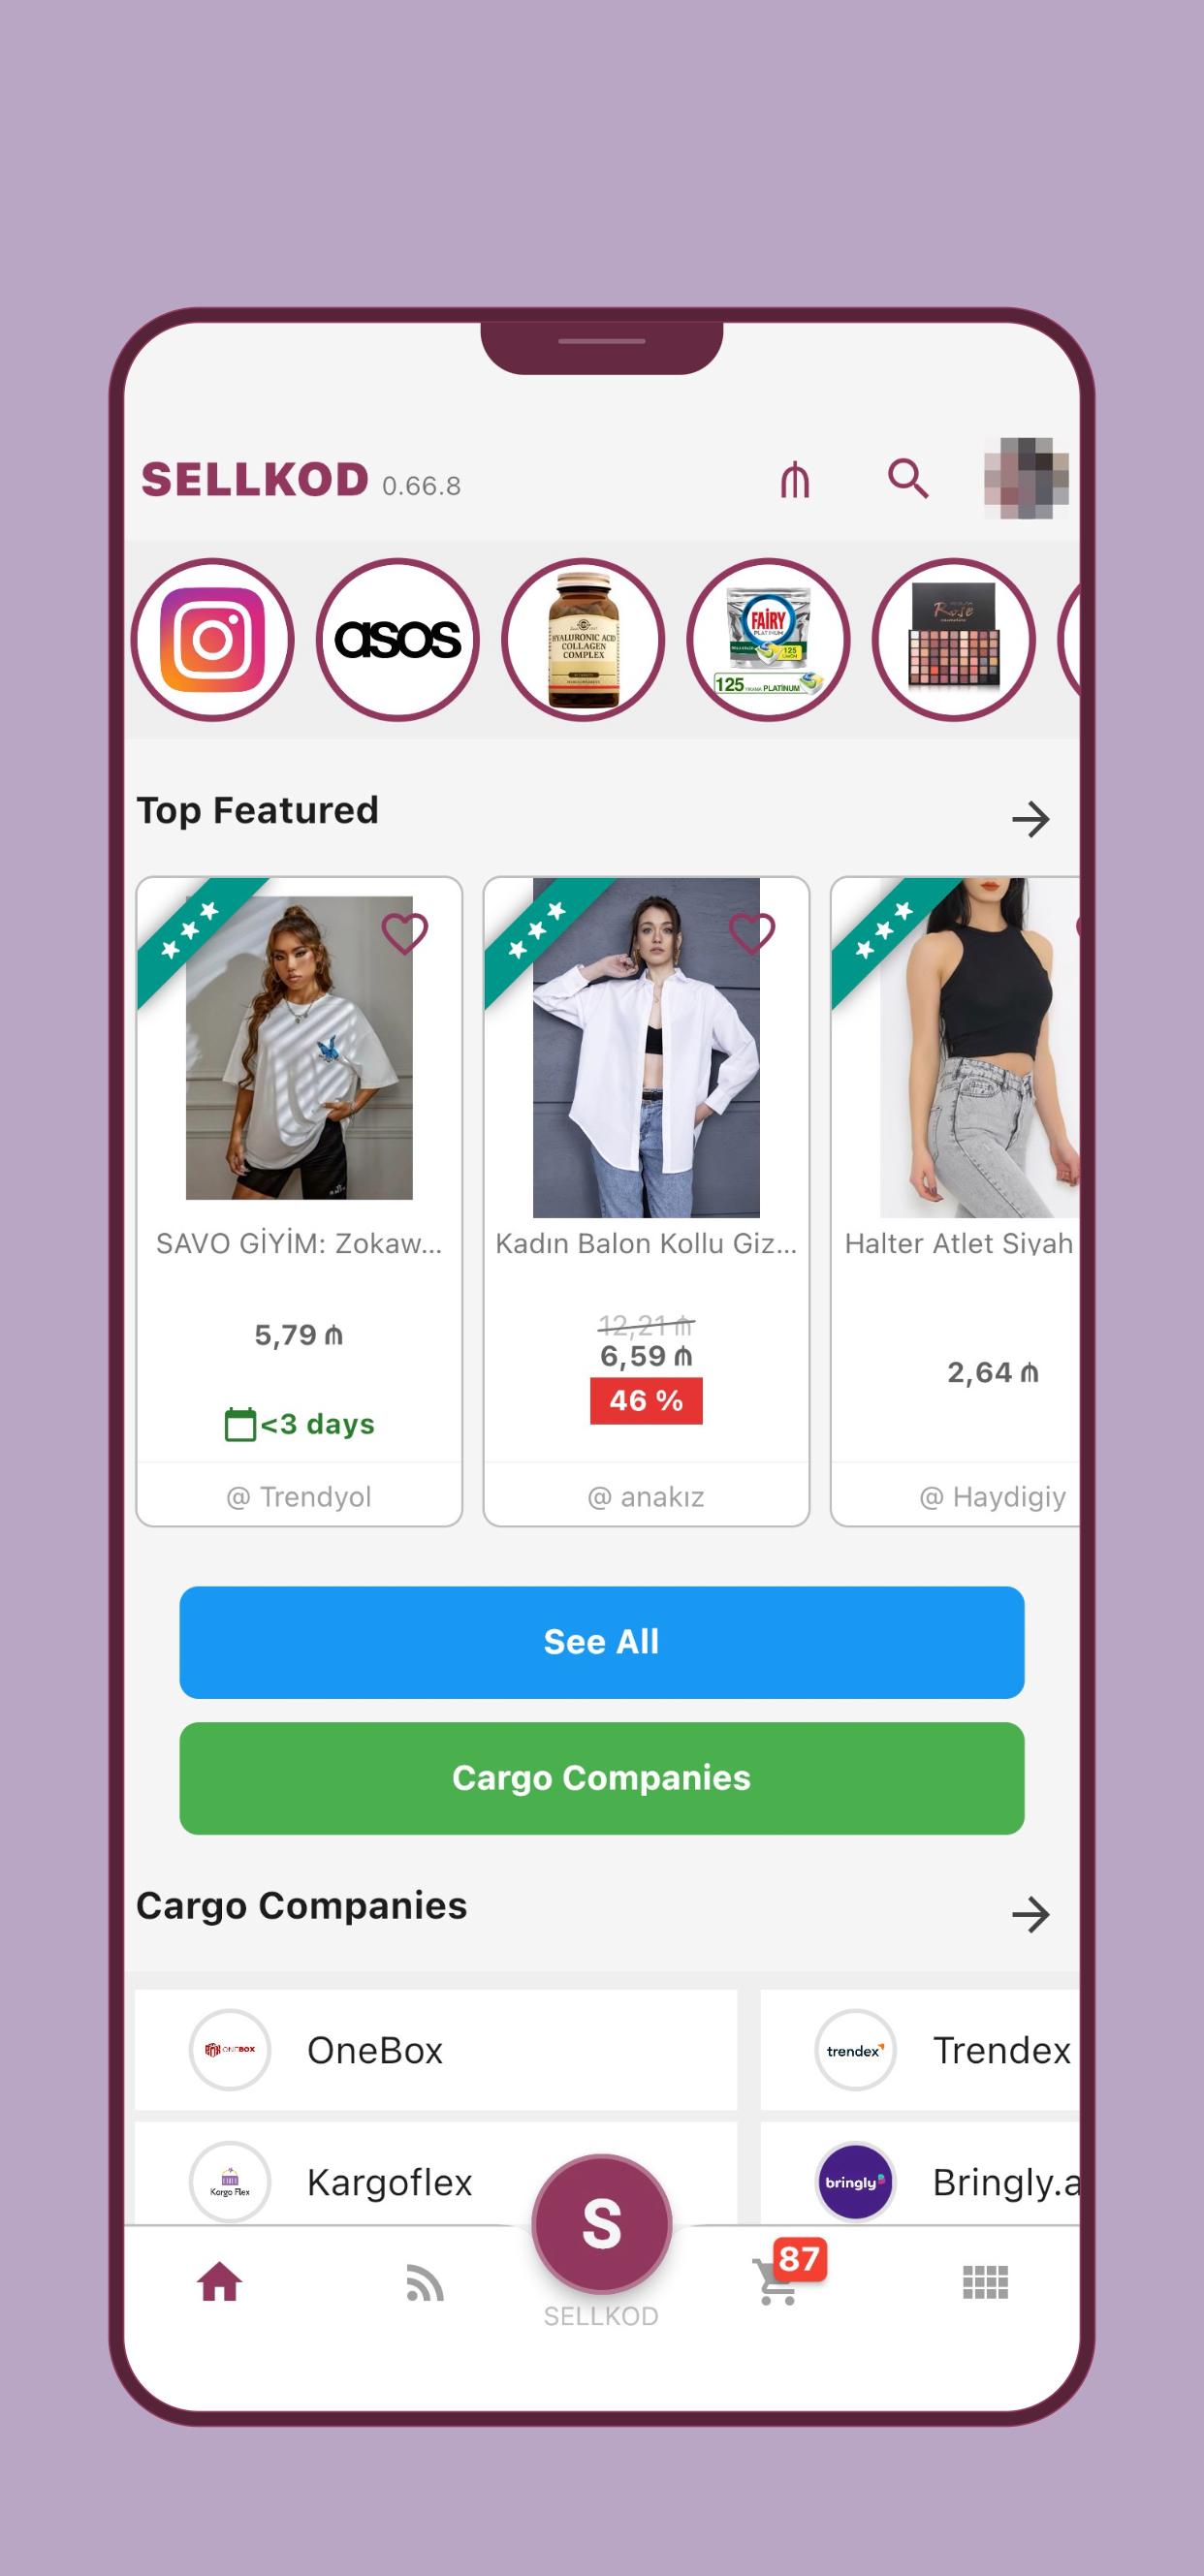The height and width of the screenshot is (2576, 1204).
Task: Open the grid menu icon in bottom bar
Action: [x=985, y=2283]
